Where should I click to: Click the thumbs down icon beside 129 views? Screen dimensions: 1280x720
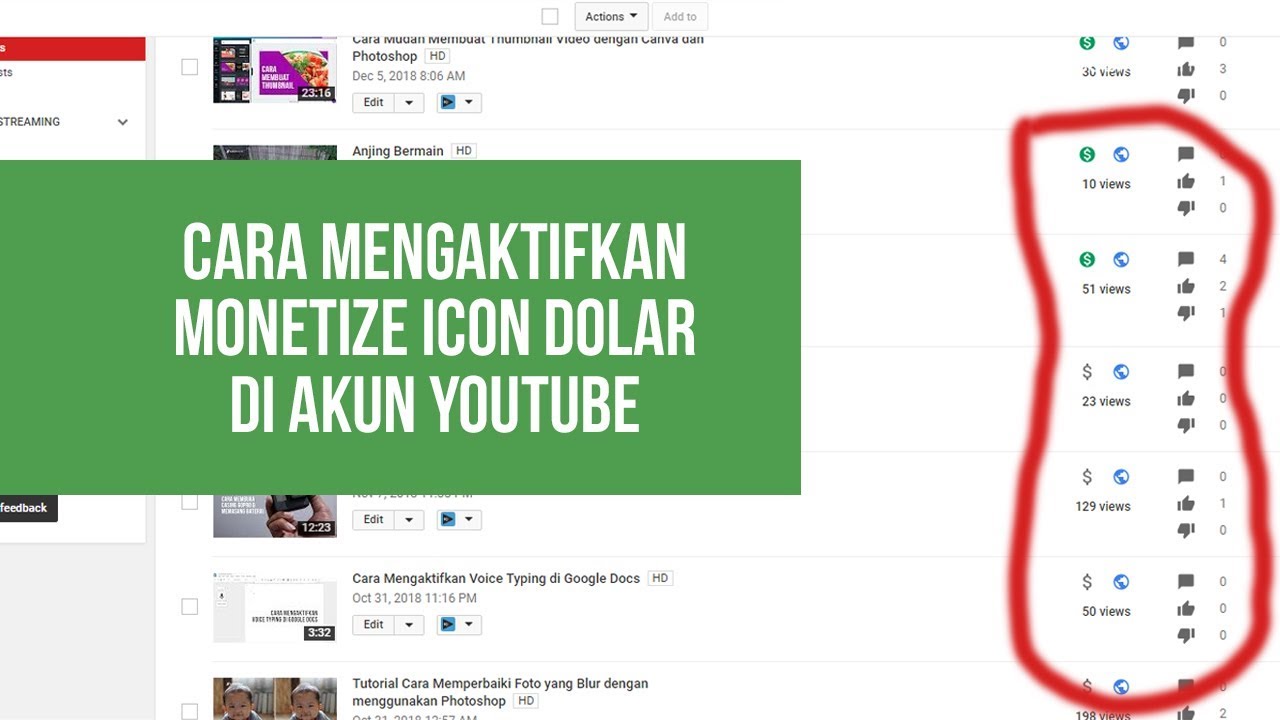pos(1187,529)
